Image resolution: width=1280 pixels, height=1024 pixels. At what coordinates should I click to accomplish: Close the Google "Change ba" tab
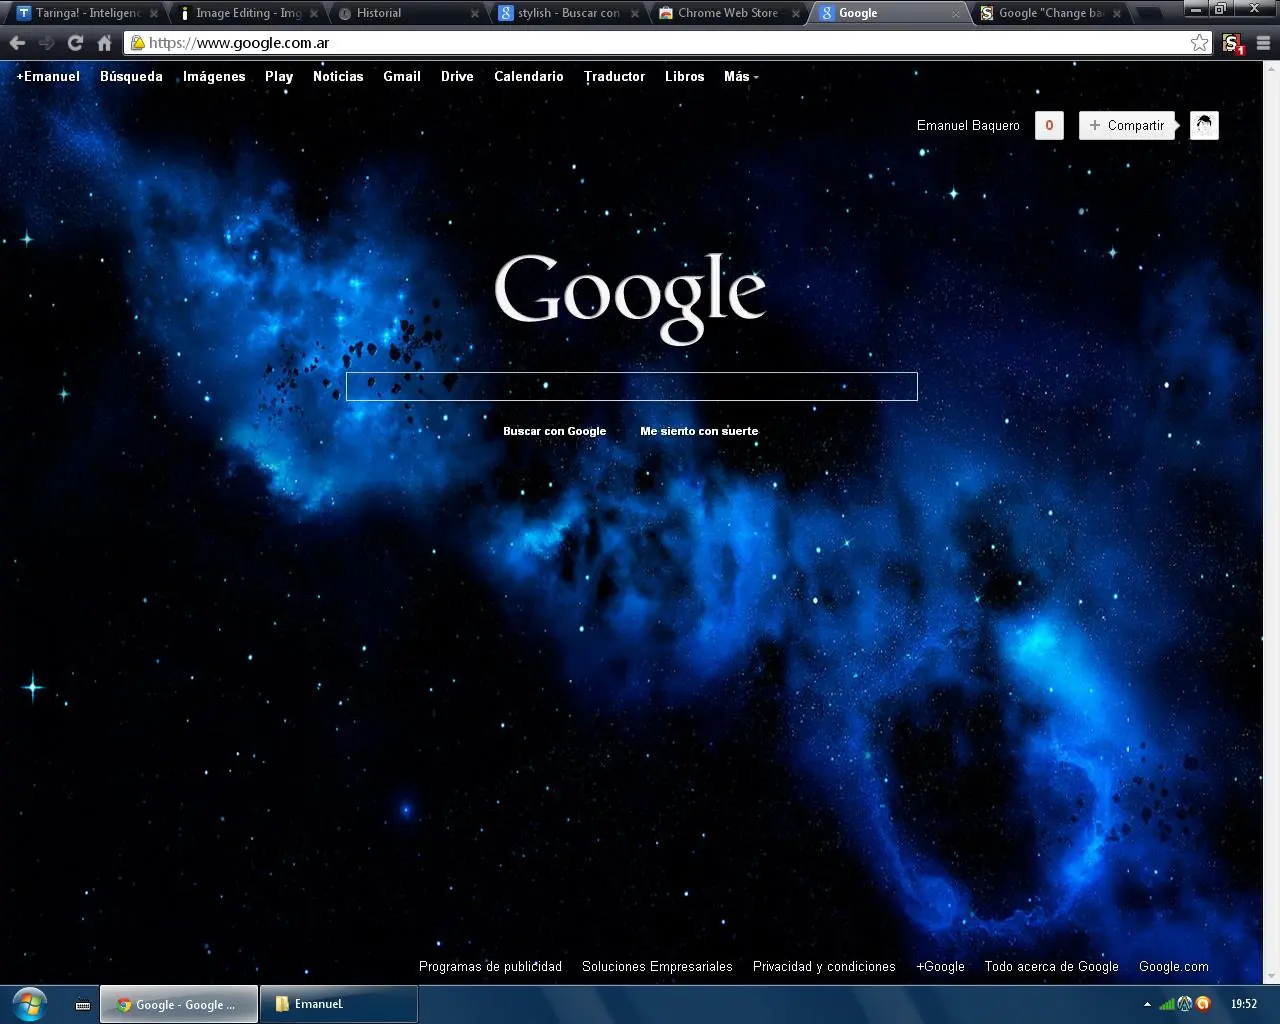coord(1117,14)
